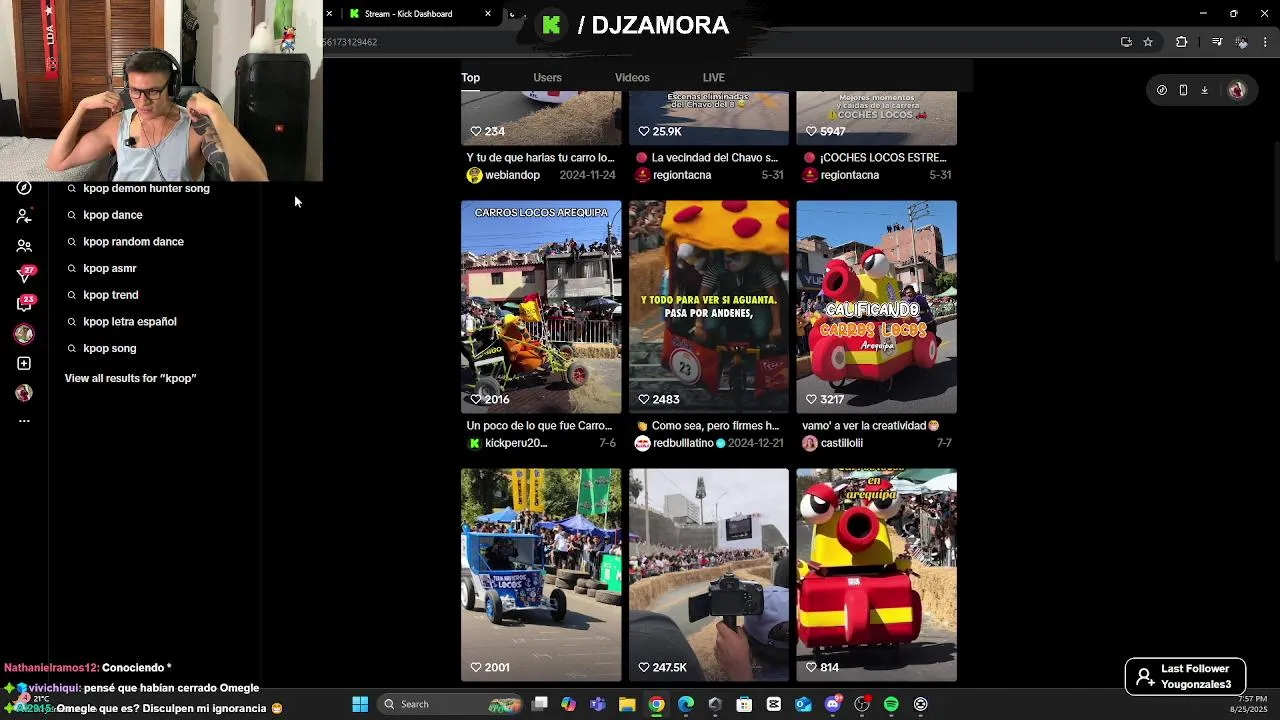Open Discord from the taskbar
Viewport: 1280px width, 720px height.
tap(833, 704)
